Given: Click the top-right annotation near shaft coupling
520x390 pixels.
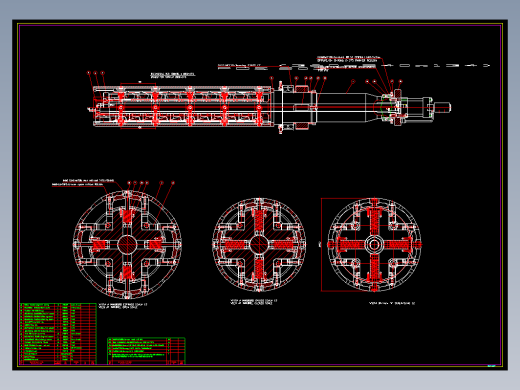Looking at the screenshot, I should pyautogui.click(x=348, y=59).
